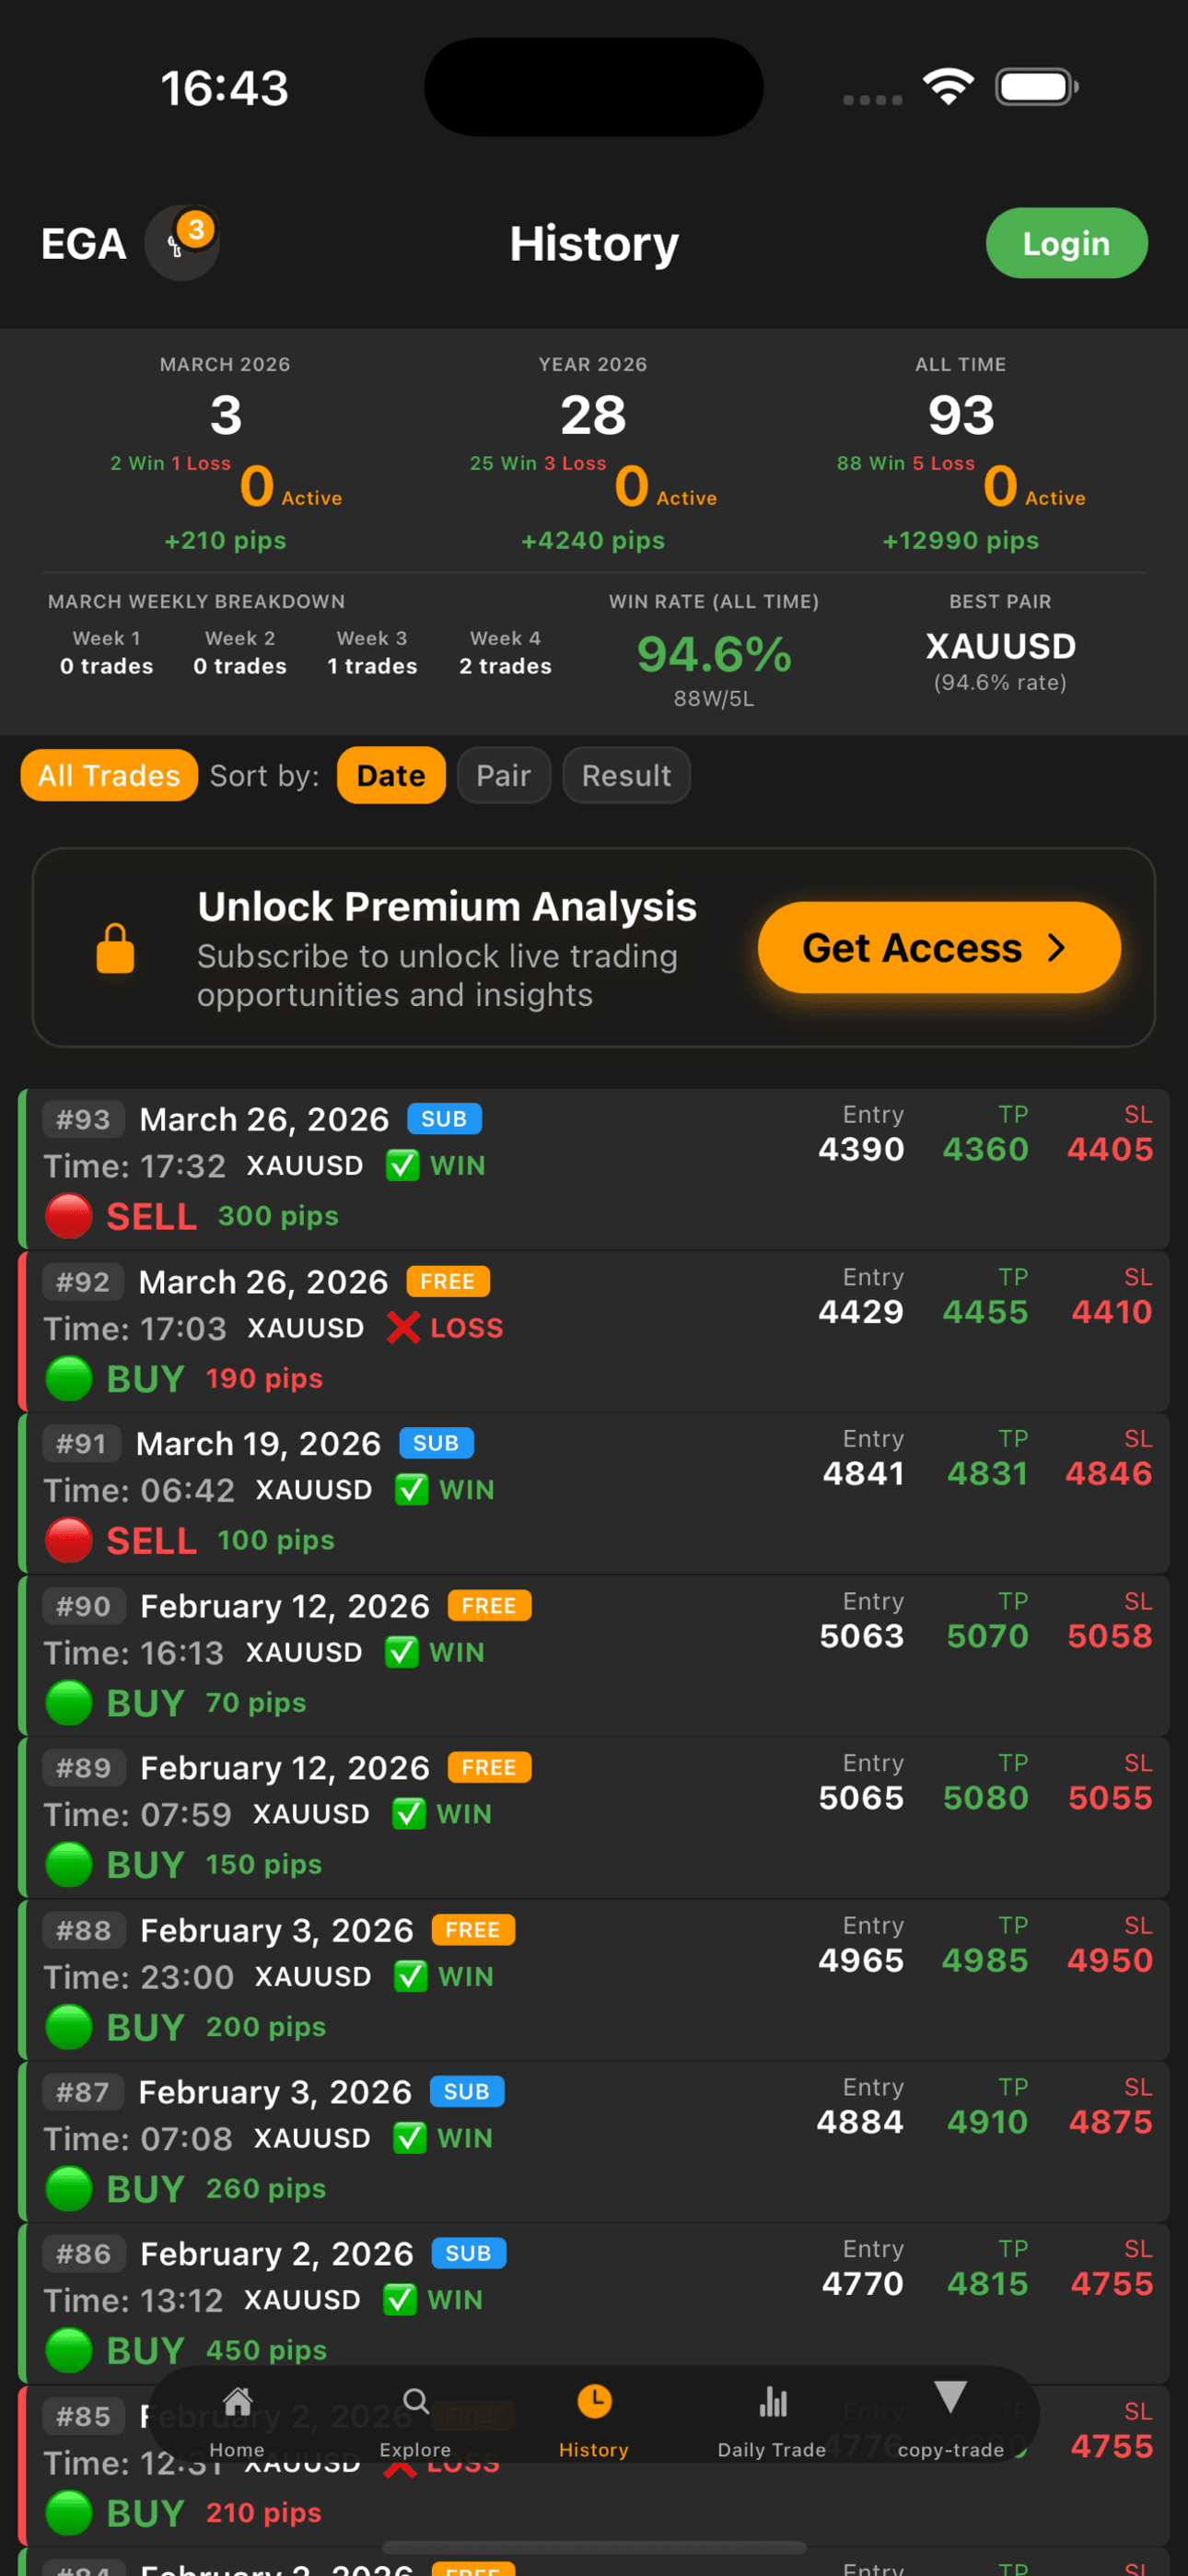
Task: Tap the notification icon with badge 3
Action: (x=182, y=243)
